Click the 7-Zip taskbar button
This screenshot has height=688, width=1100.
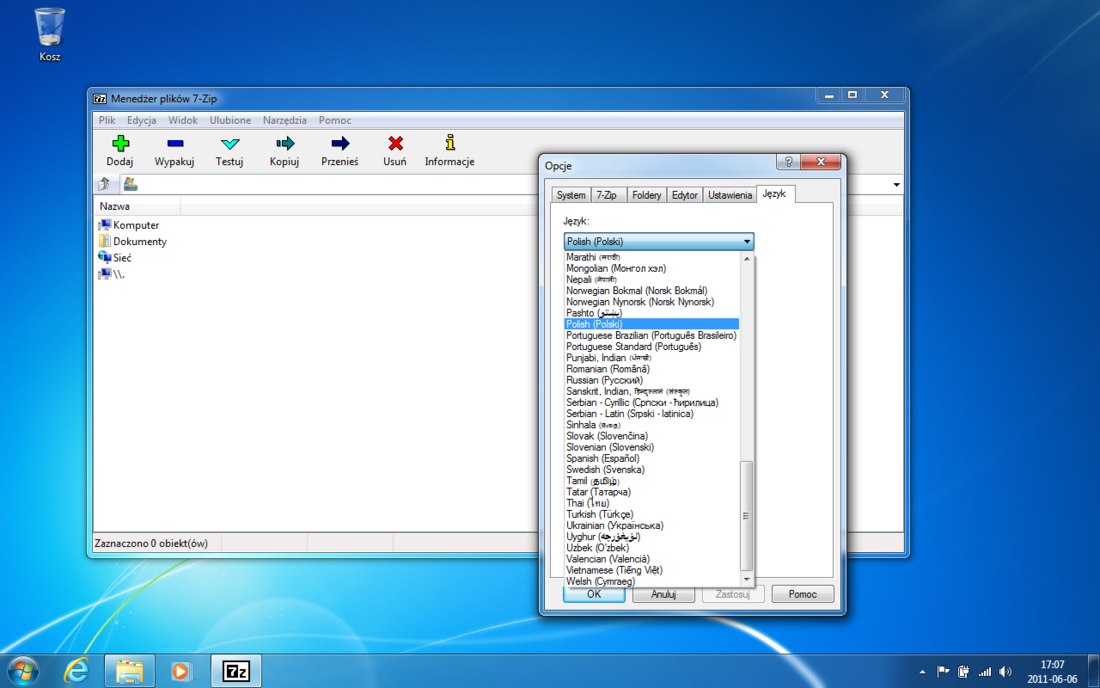click(236, 671)
